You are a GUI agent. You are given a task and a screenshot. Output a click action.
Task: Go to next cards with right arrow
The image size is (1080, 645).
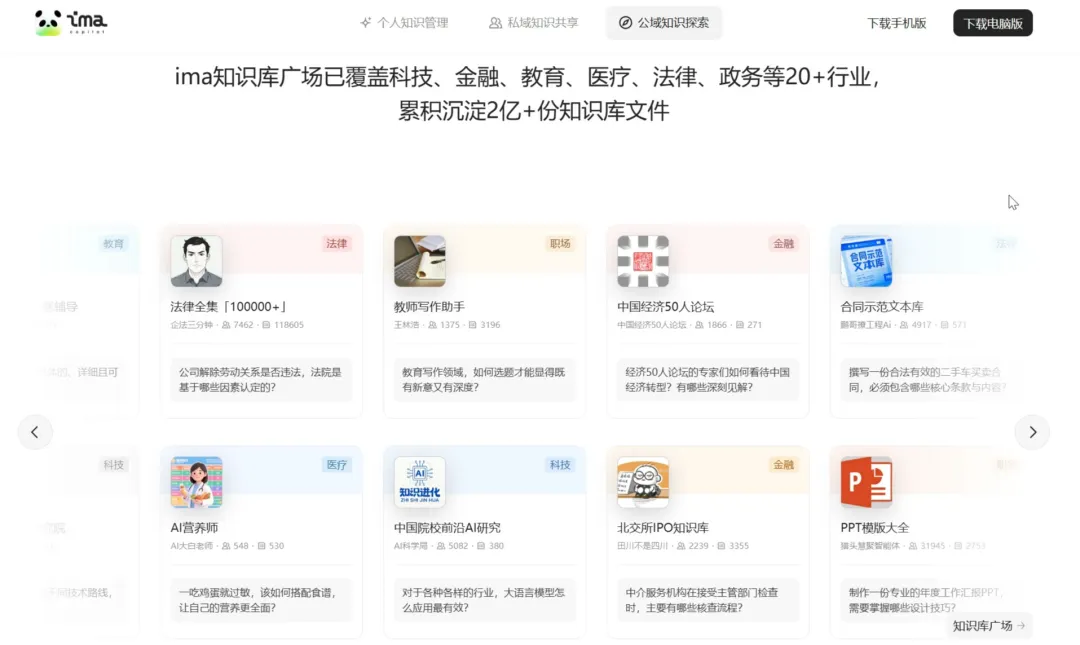pos(1032,432)
